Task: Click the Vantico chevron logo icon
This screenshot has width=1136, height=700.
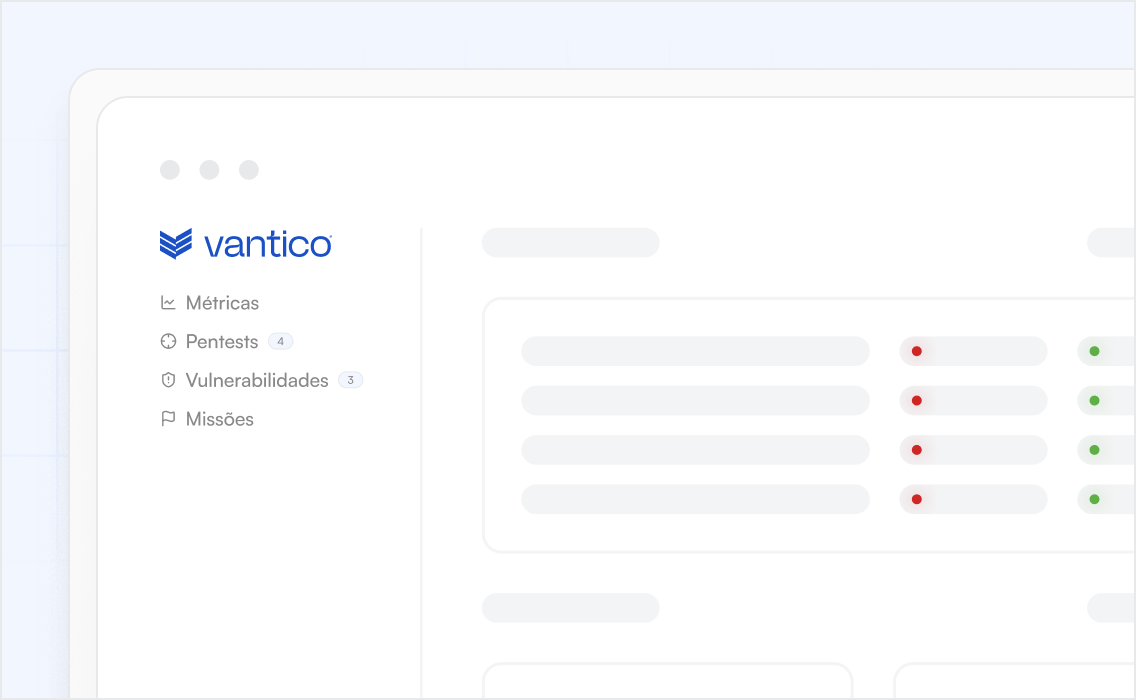Action: point(174,242)
